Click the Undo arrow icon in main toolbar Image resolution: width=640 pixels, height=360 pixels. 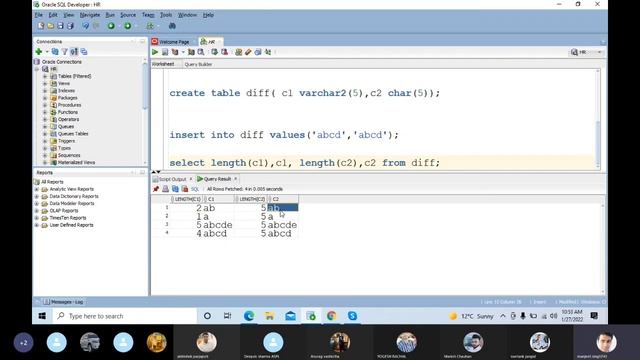[85, 26]
